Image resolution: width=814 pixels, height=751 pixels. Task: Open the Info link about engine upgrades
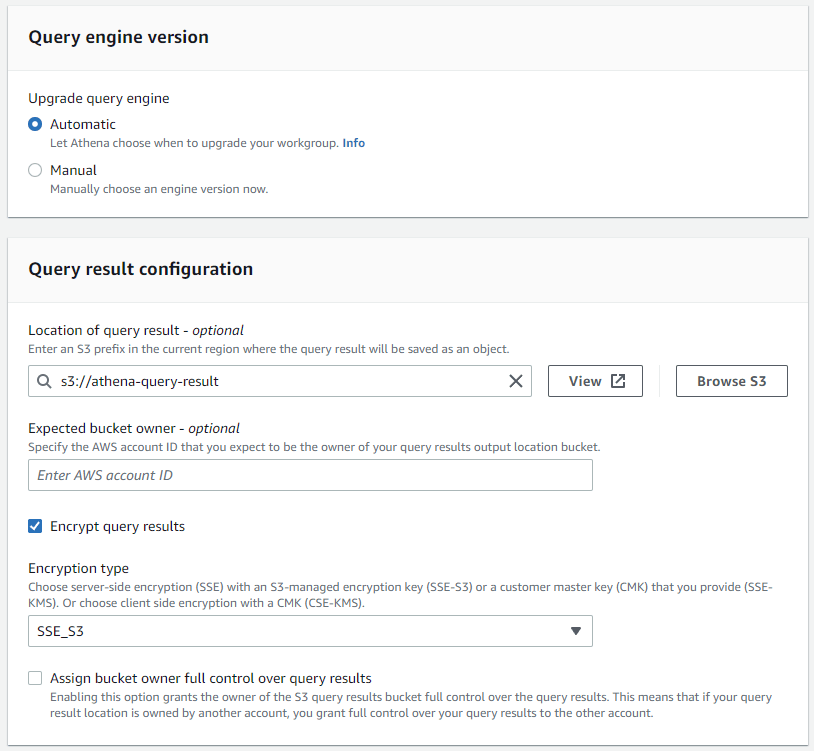click(x=353, y=143)
